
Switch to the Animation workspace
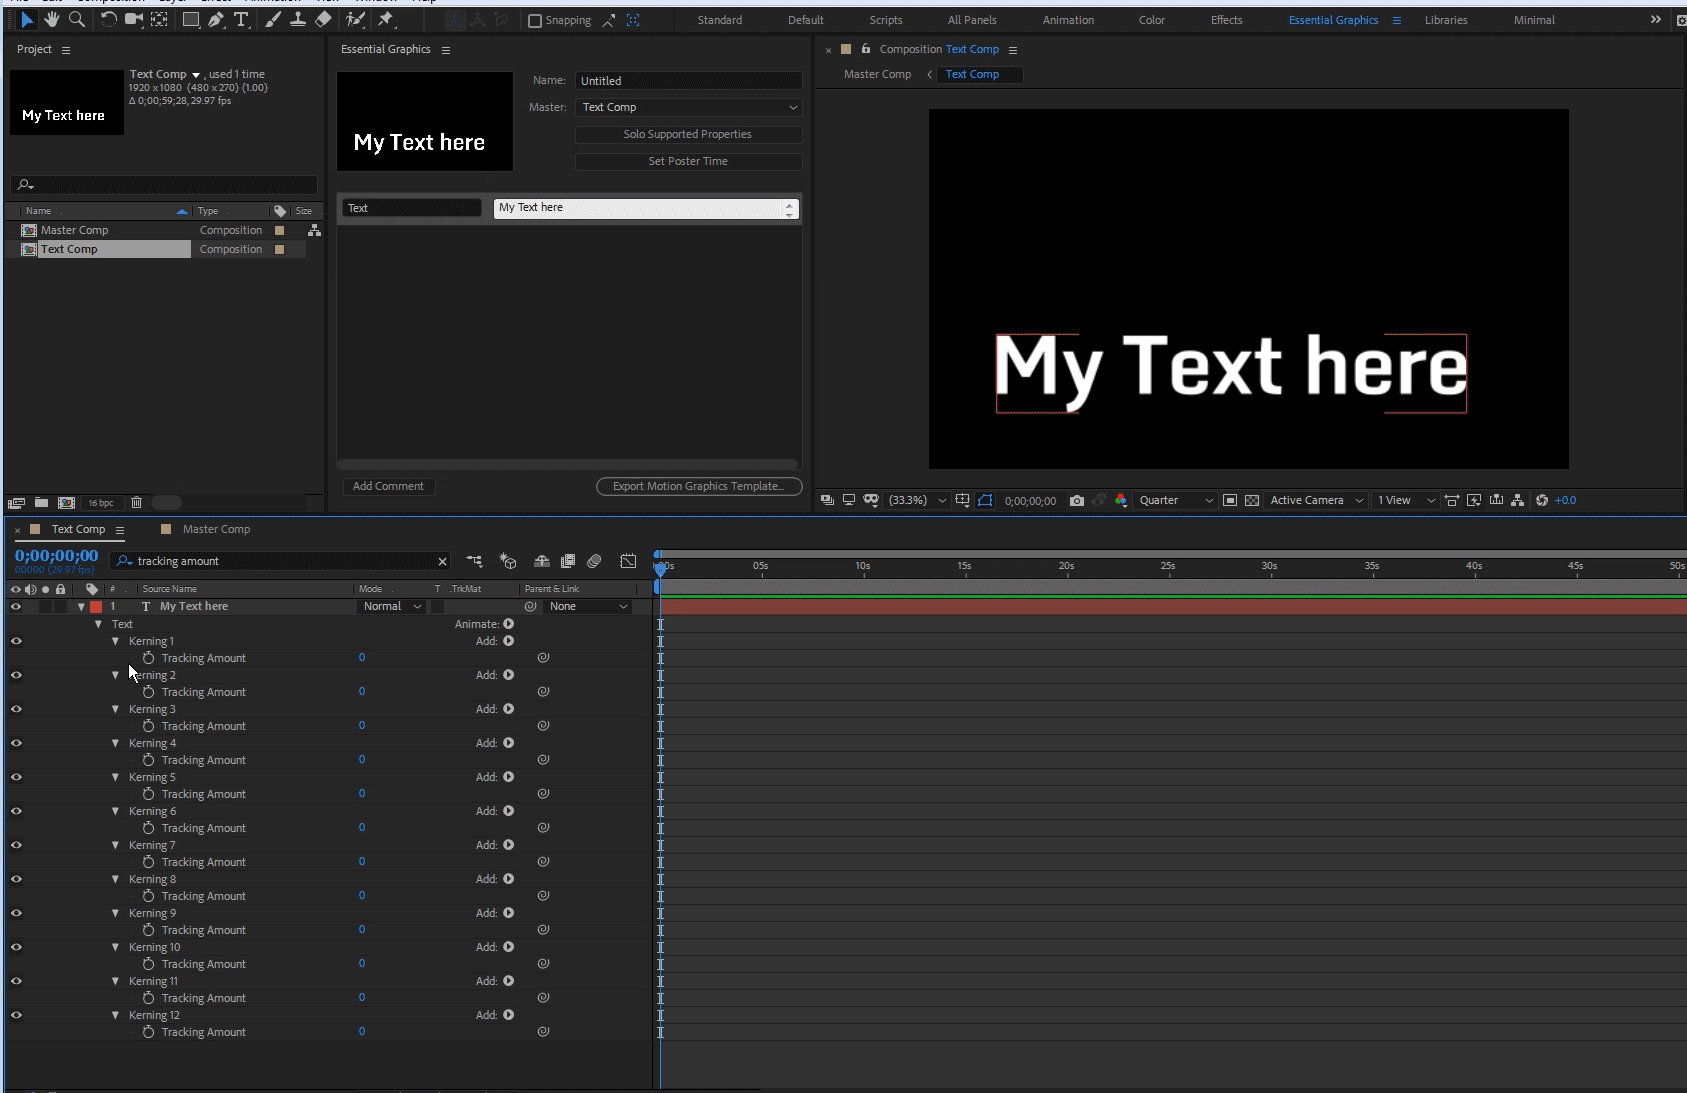pyautogui.click(x=1068, y=20)
